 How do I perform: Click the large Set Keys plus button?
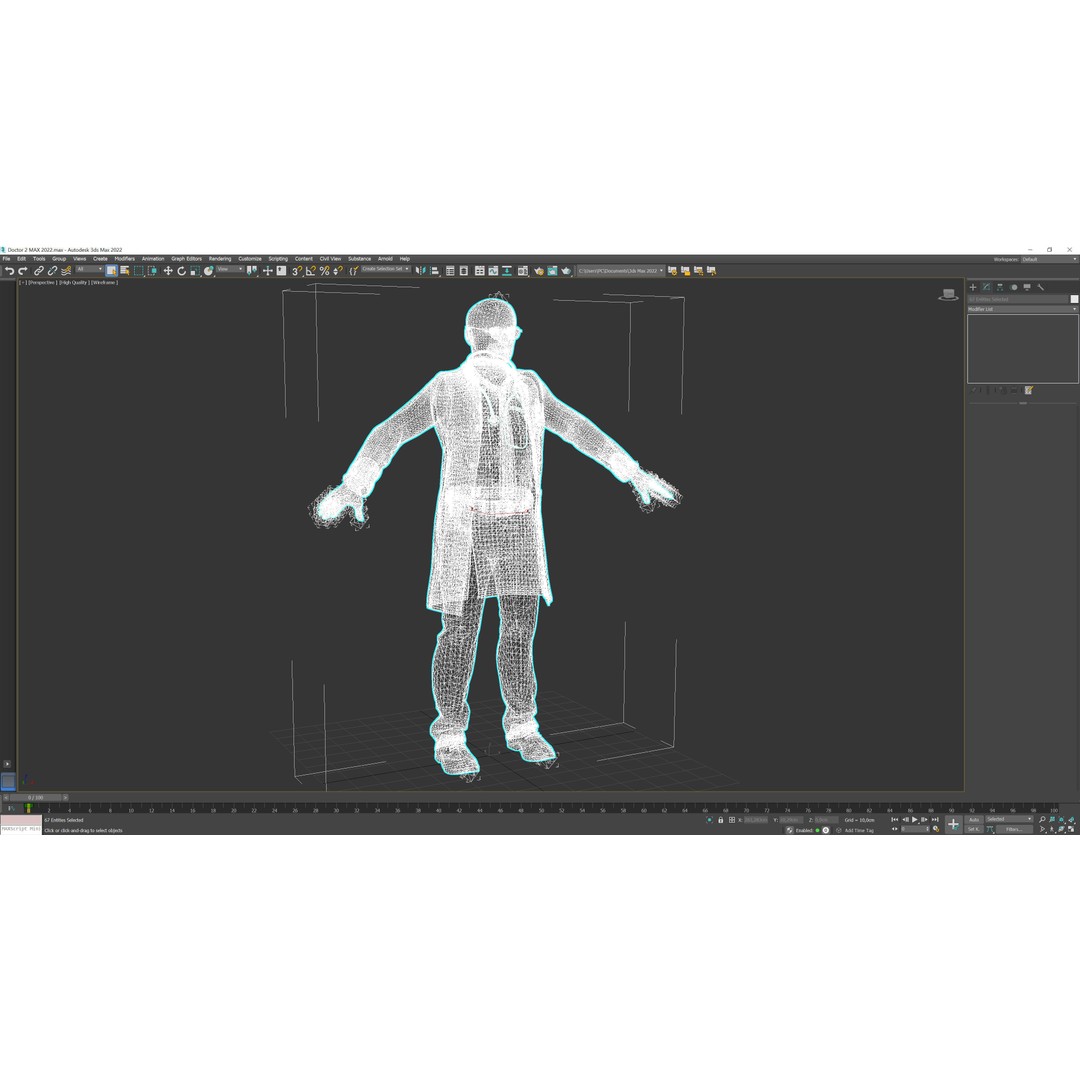[x=953, y=824]
